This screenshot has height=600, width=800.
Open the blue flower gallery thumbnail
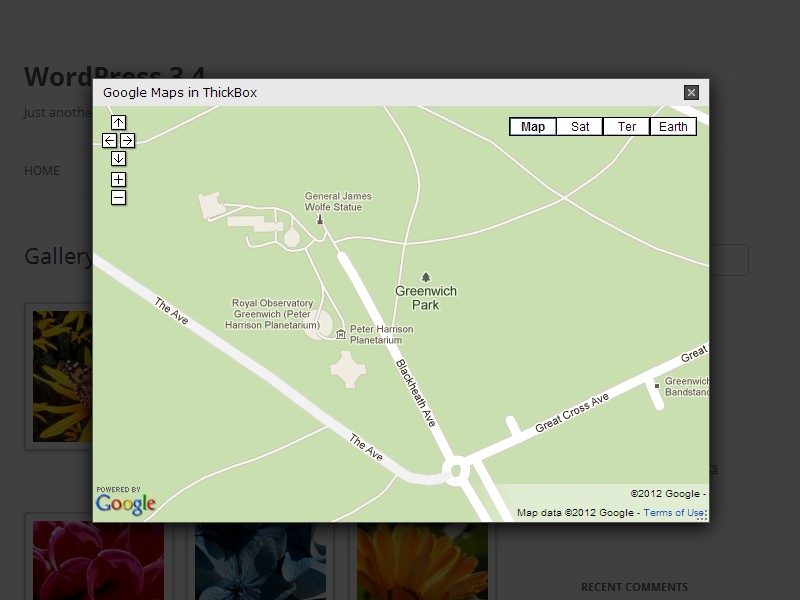pyautogui.click(x=260, y=561)
